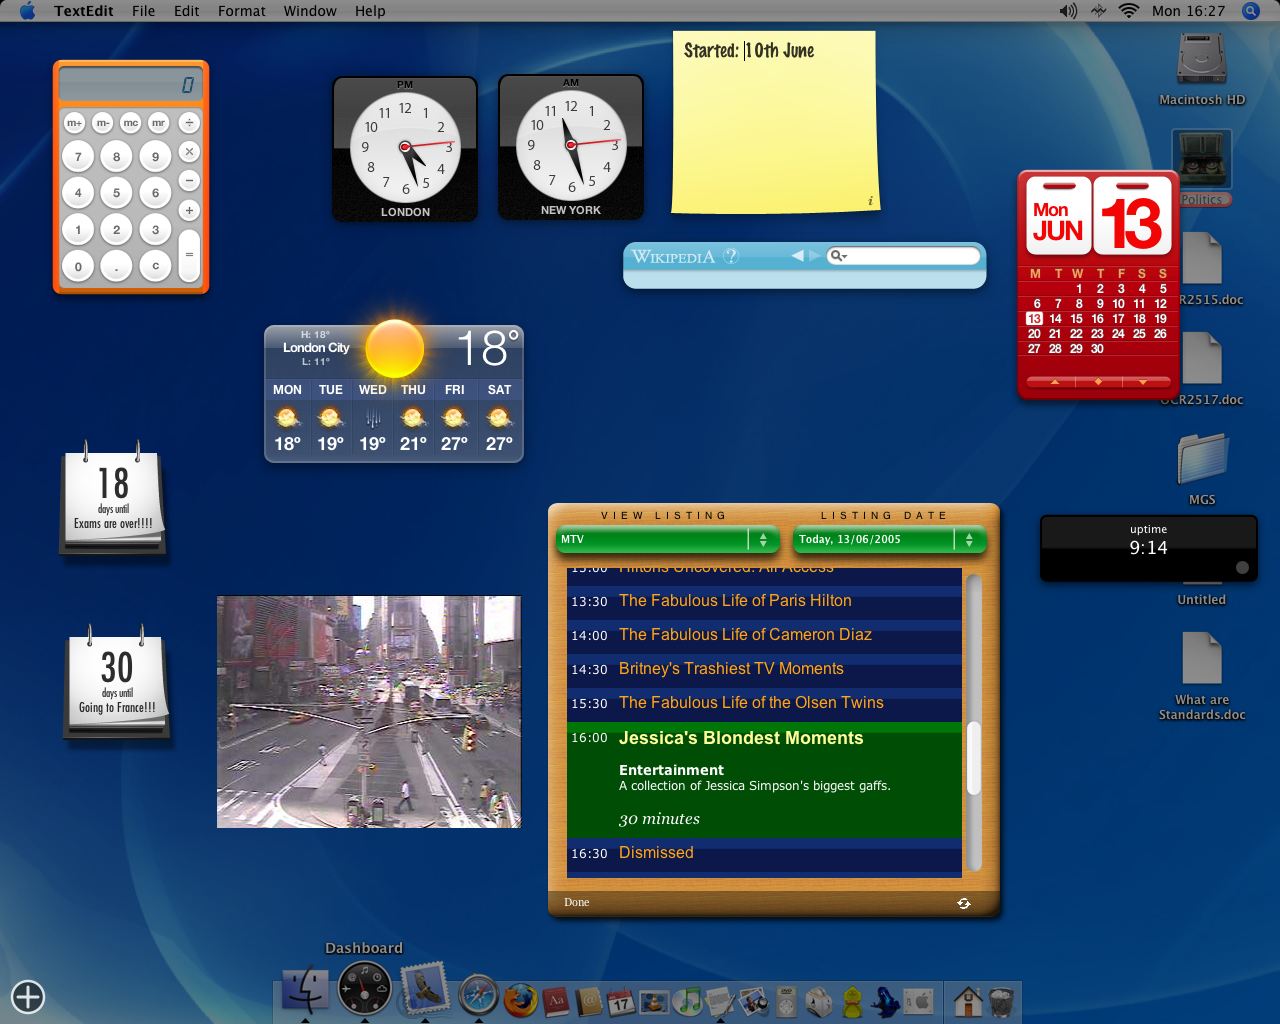The height and width of the screenshot is (1024, 1280).
Task: Click the Times Square webcam image
Action: (x=369, y=712)
